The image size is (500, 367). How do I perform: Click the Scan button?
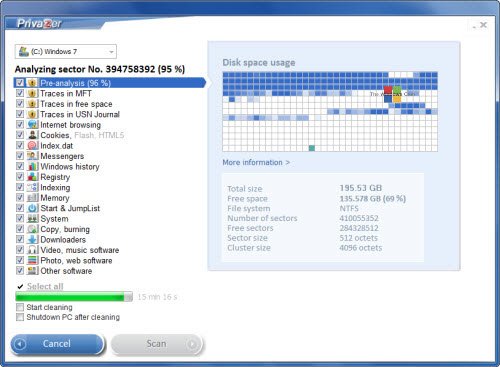(156, 344)
